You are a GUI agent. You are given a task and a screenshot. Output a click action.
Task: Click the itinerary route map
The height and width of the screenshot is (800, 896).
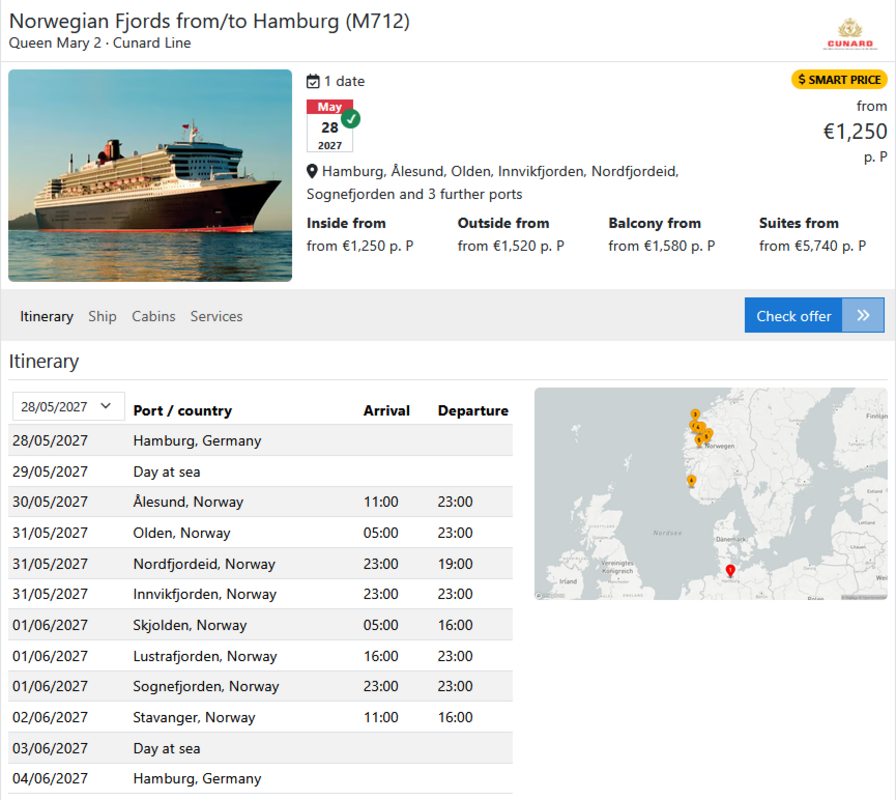pyautogui.click(x=710, y=494)
